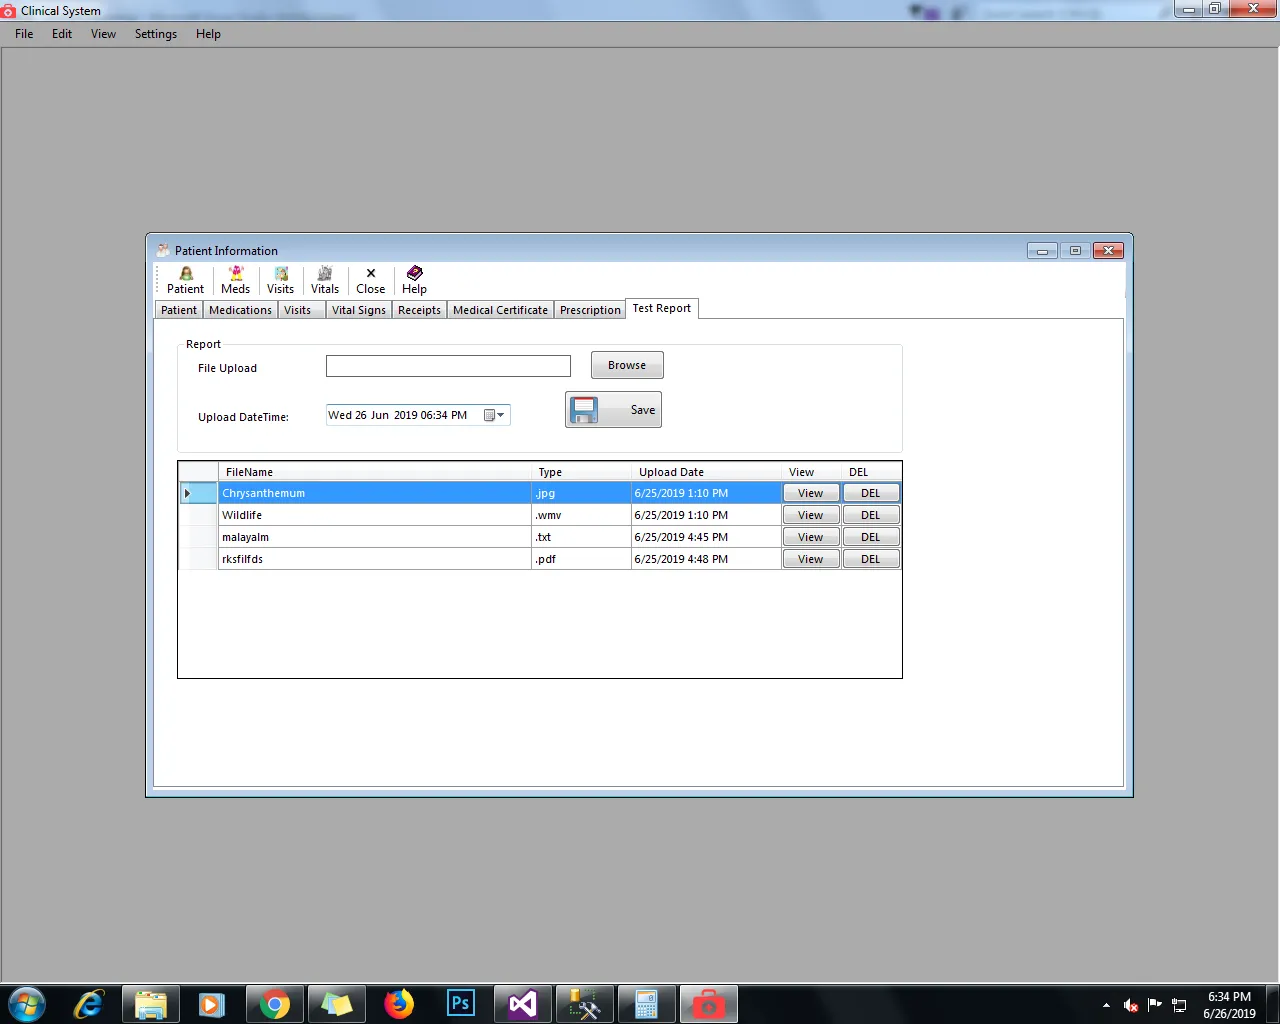
Task: Select the rksfilfds filename cell
Action: click(375, 559)
